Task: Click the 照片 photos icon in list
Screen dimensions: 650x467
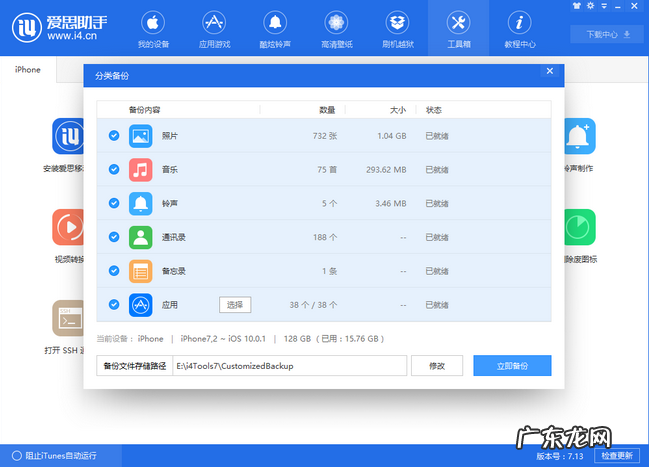Action: coord(141,136)
